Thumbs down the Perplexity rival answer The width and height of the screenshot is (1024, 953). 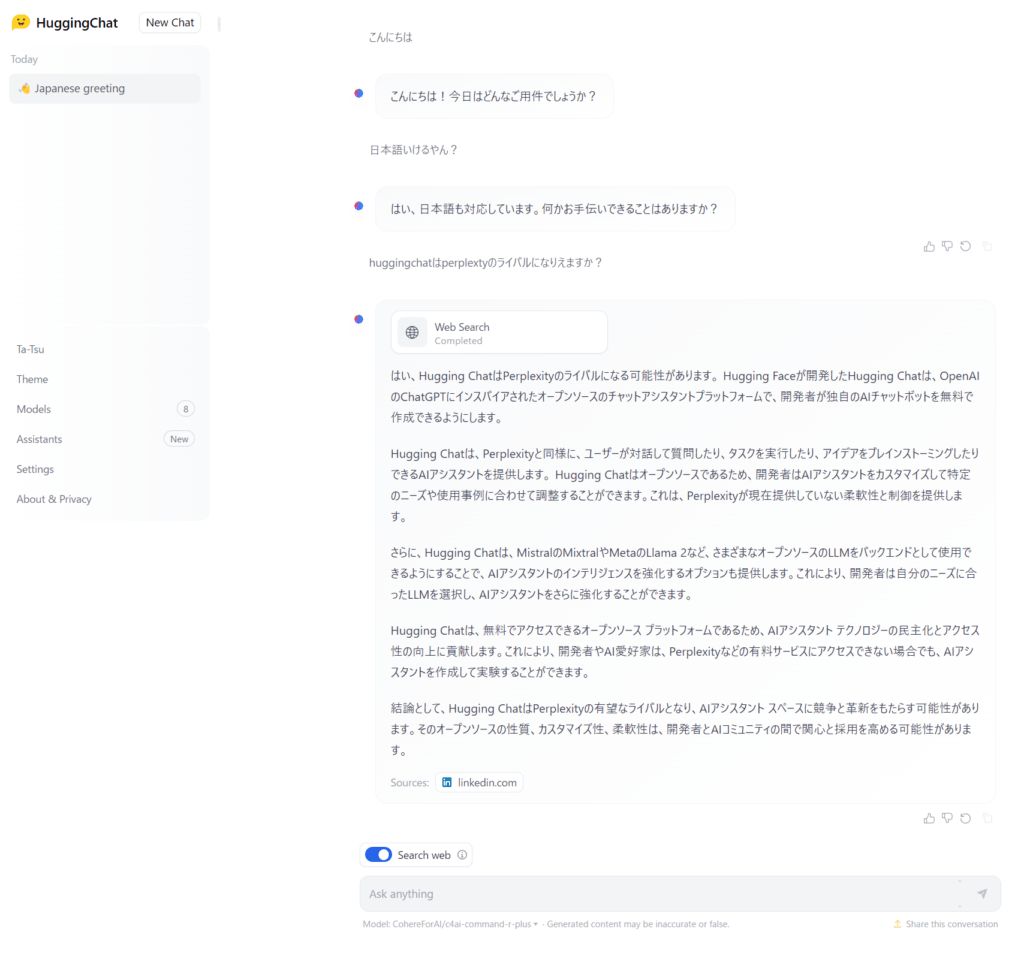point(947,818)
